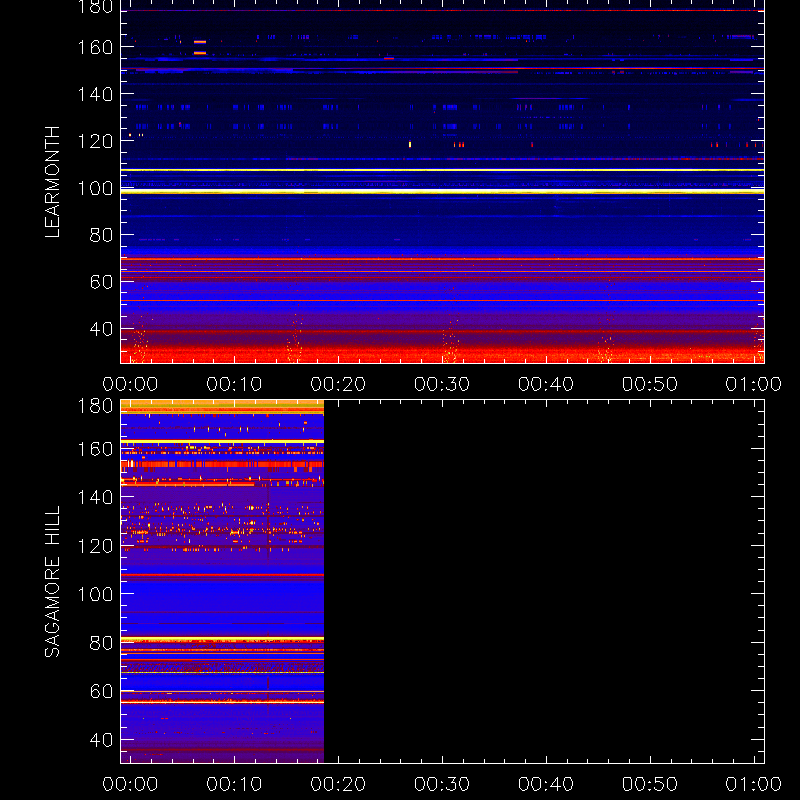The width and height of the screenshot is (800, 800).
Task: Select the 160 frequency label on Learmonth plot
Action: pyautogui.click(x=95, y=47)
